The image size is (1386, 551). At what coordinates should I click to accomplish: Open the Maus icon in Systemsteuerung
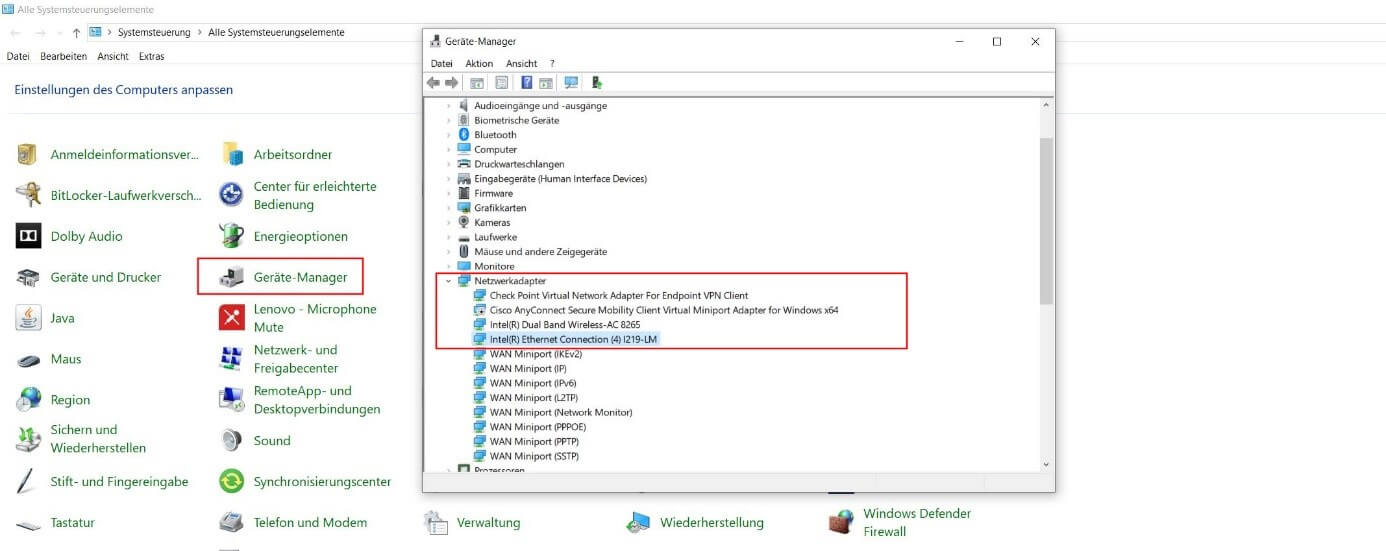point(28,359)
